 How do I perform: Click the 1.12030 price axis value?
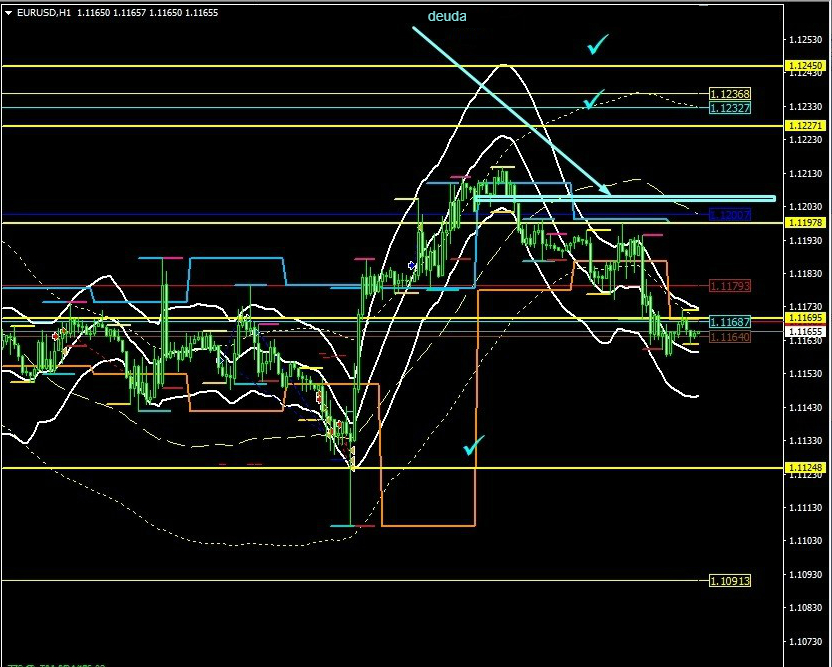[806, 206]
